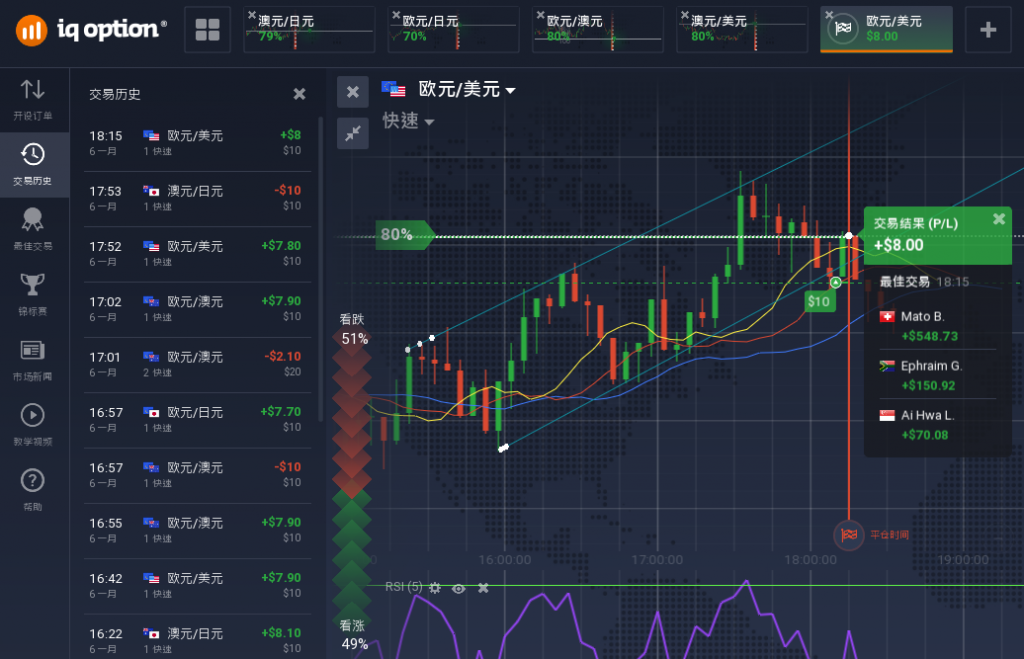Open the 最佳交易 ribbon icon
The width and height of the screenshot is (1024, 659).
(x=33, y=228)
